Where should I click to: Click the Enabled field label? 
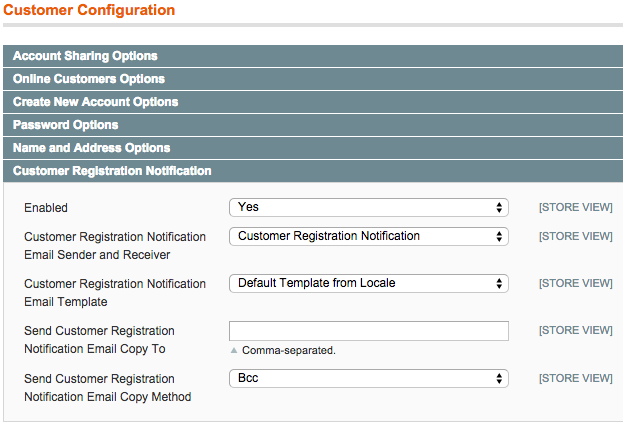[46, 208]
